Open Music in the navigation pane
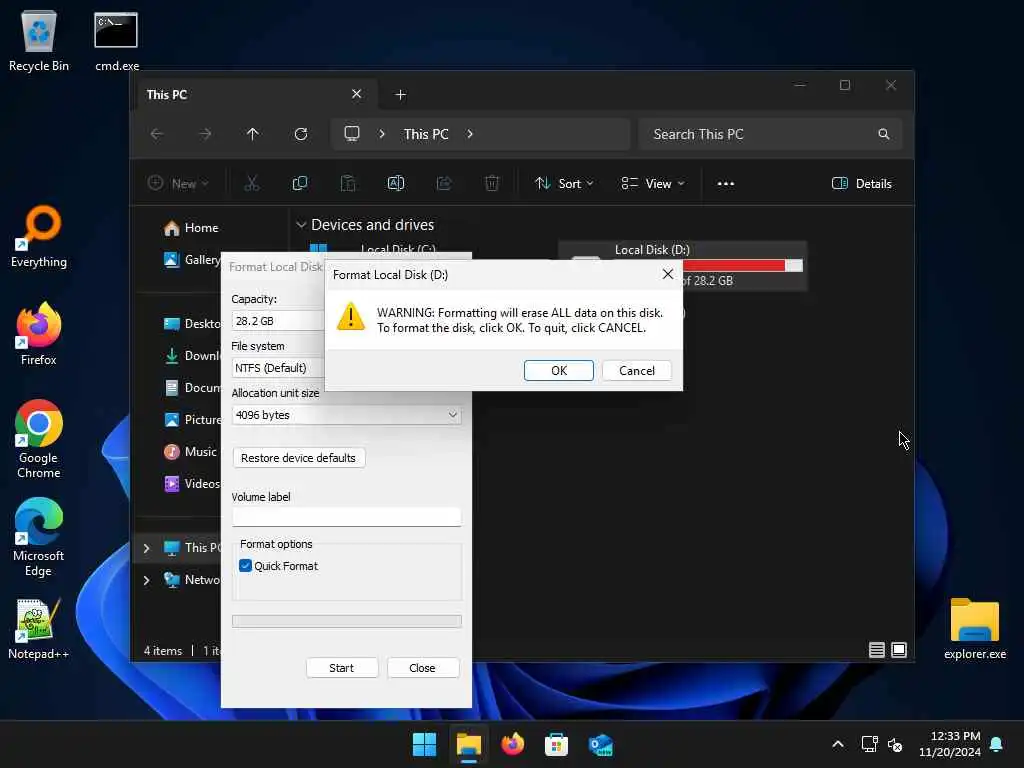This screenshot has height=768, width=1024. [190, 451]
